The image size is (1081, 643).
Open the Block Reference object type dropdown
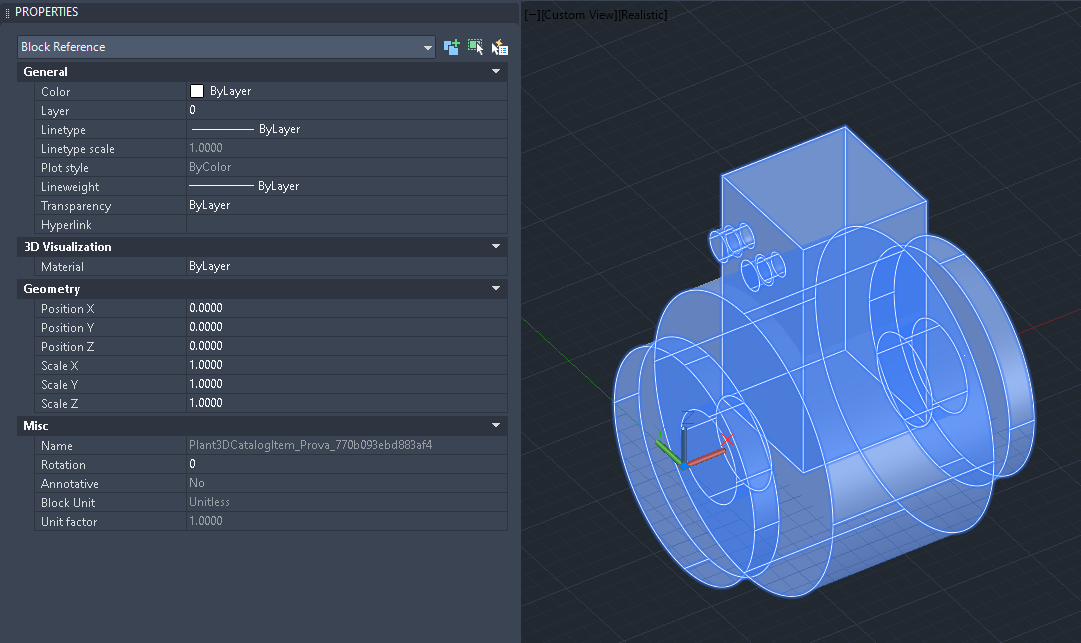pos(427,47)
